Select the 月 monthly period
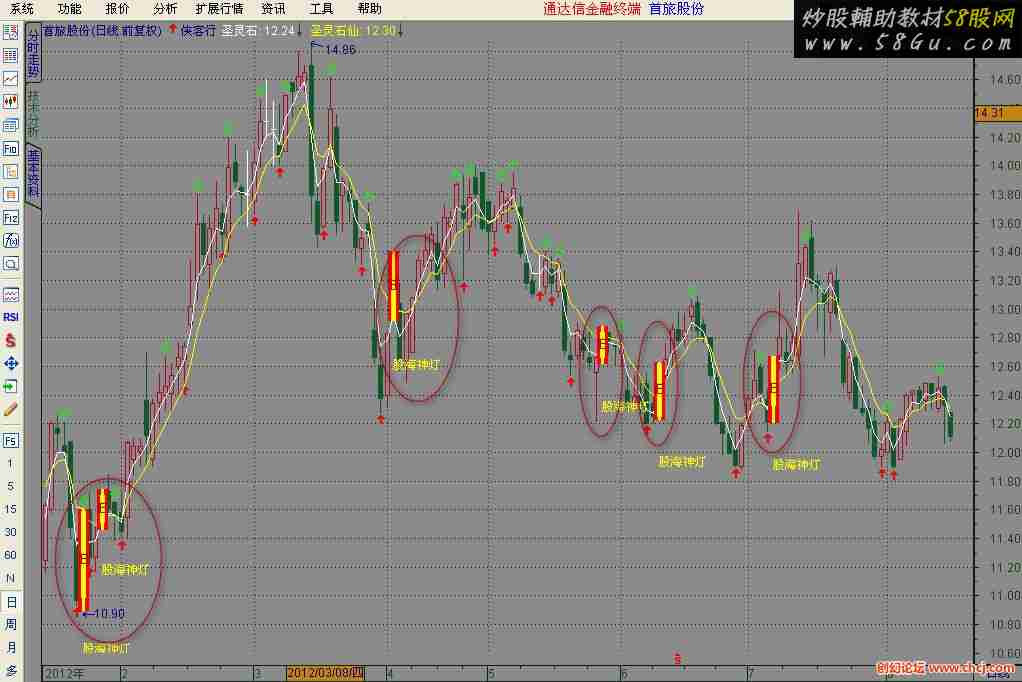 pyautogui.click(x=11, y=647)
